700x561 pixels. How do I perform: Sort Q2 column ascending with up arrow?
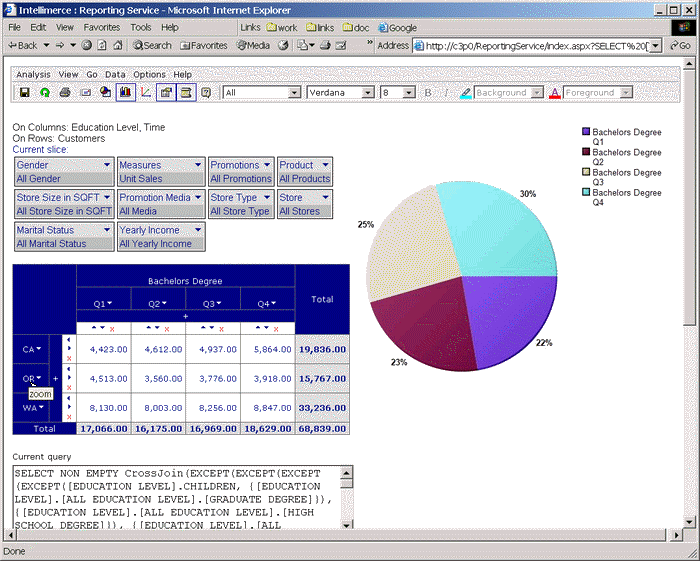[149, 328]
